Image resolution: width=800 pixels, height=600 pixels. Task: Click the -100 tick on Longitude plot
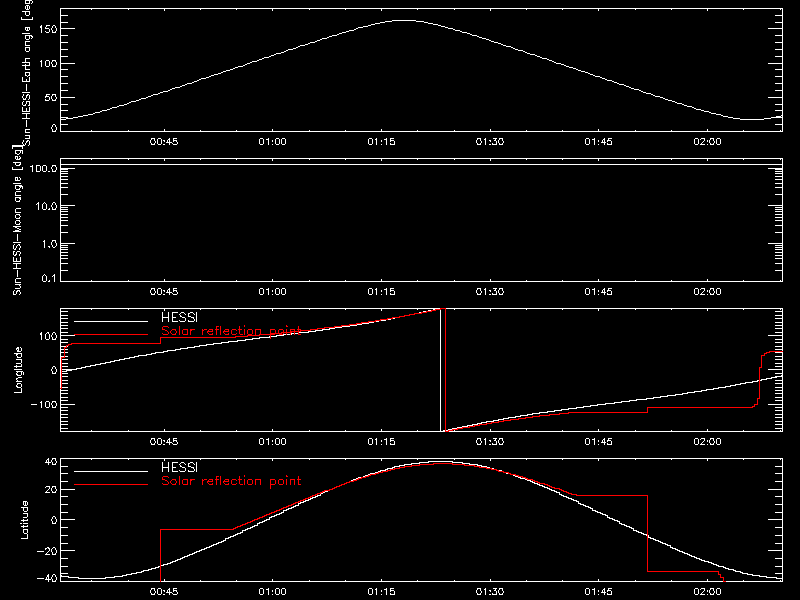[x=44, y=405]
